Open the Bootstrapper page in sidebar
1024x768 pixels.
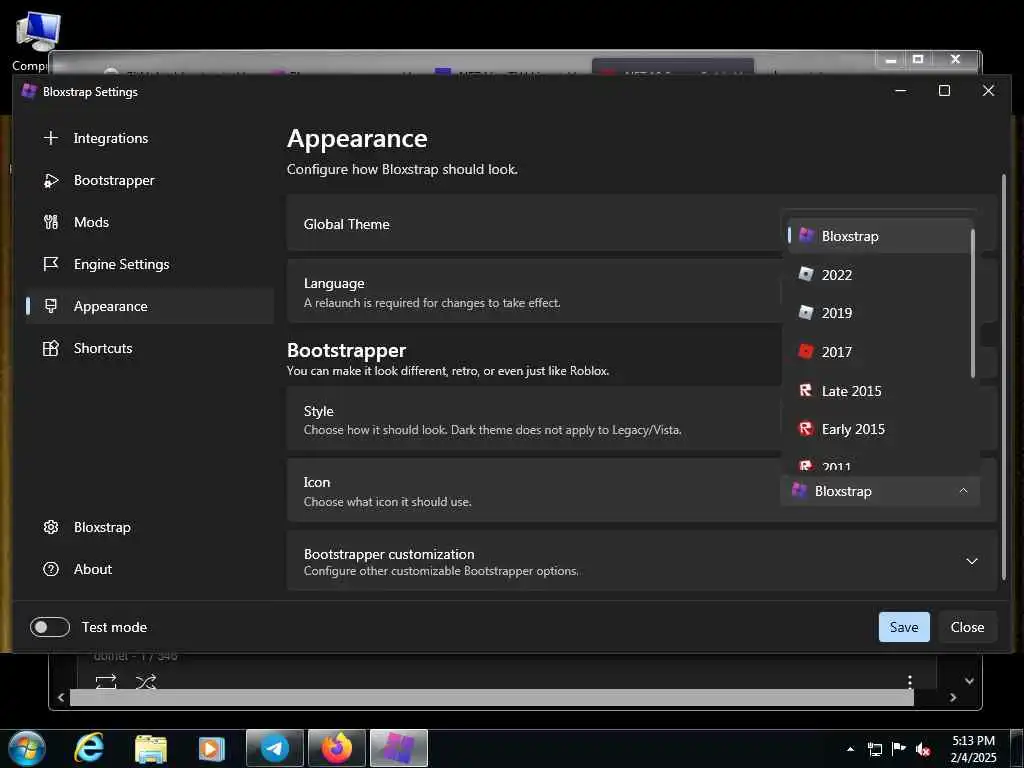(x=150, y=180)
